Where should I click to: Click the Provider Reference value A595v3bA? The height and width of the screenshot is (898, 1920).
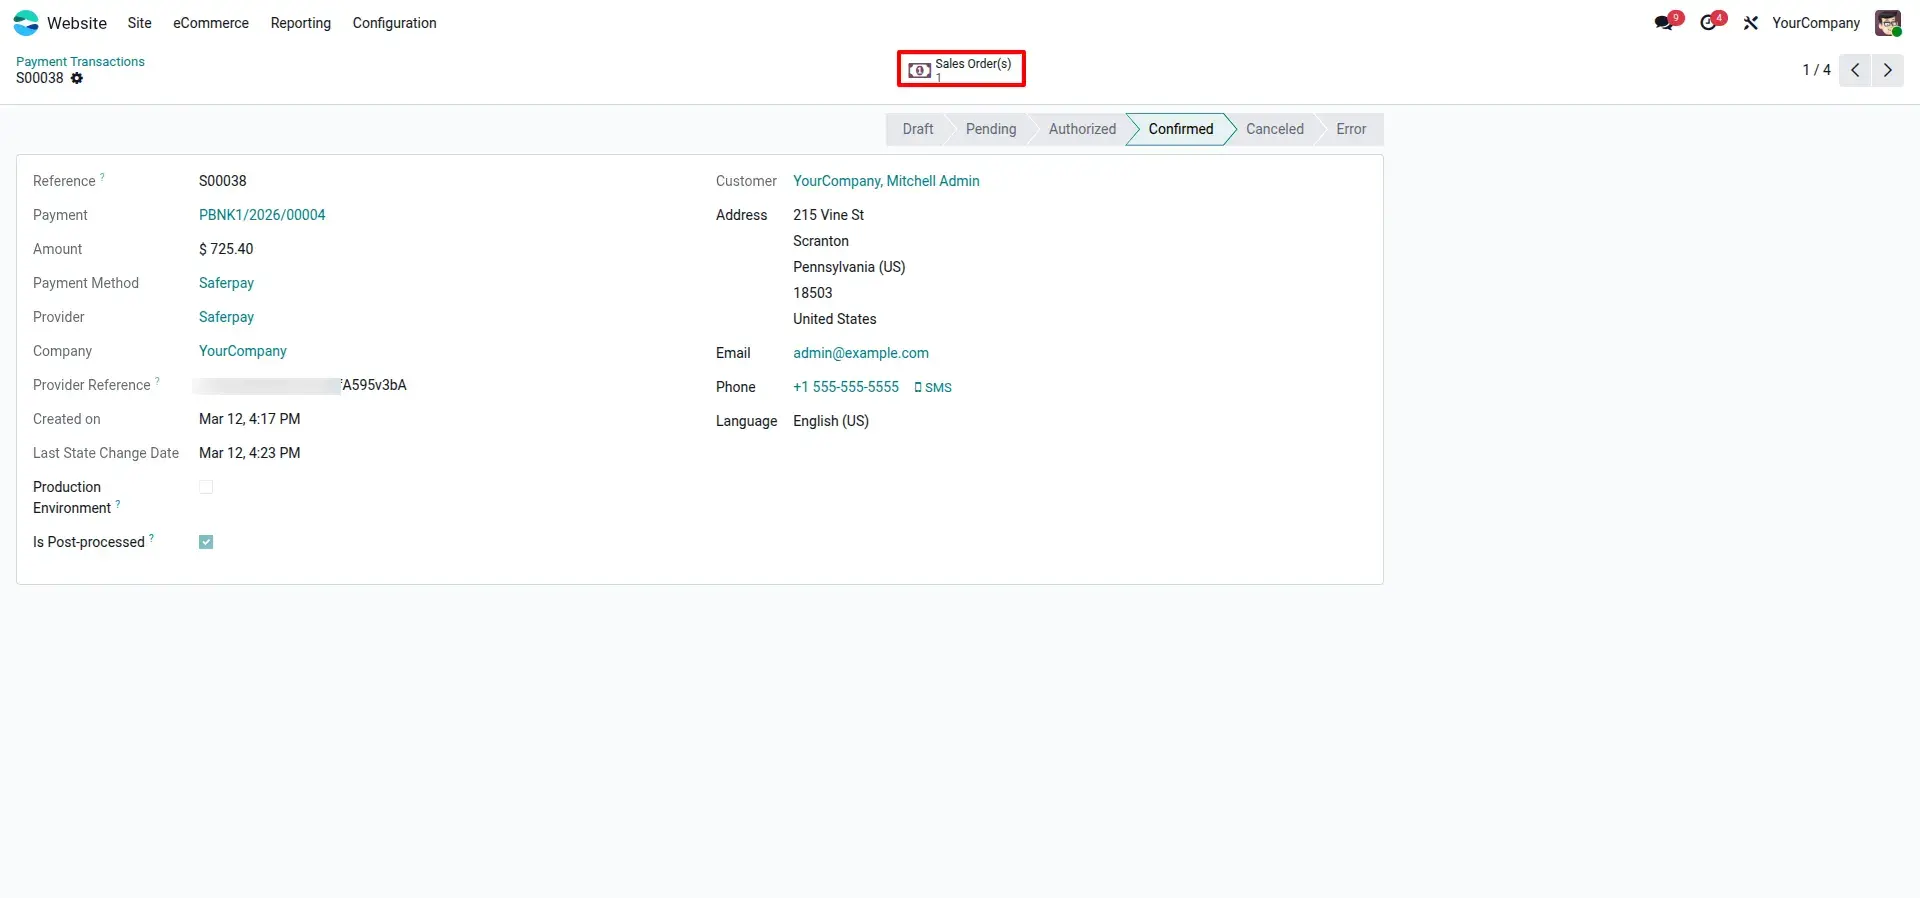tap(374, 385)
